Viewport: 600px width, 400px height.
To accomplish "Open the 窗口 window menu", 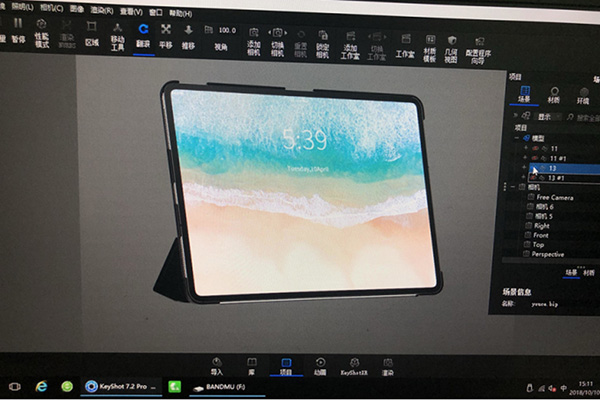I will coord(156,12).
